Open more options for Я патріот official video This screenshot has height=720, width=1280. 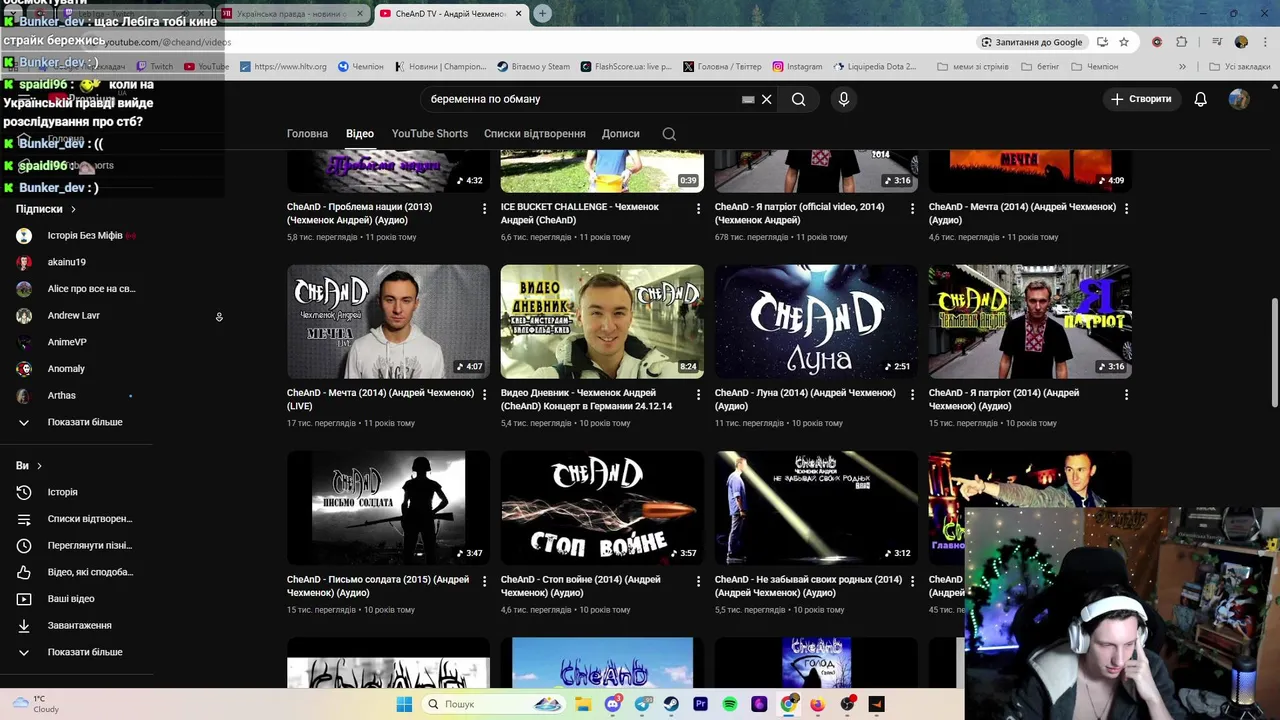(912, 208)
